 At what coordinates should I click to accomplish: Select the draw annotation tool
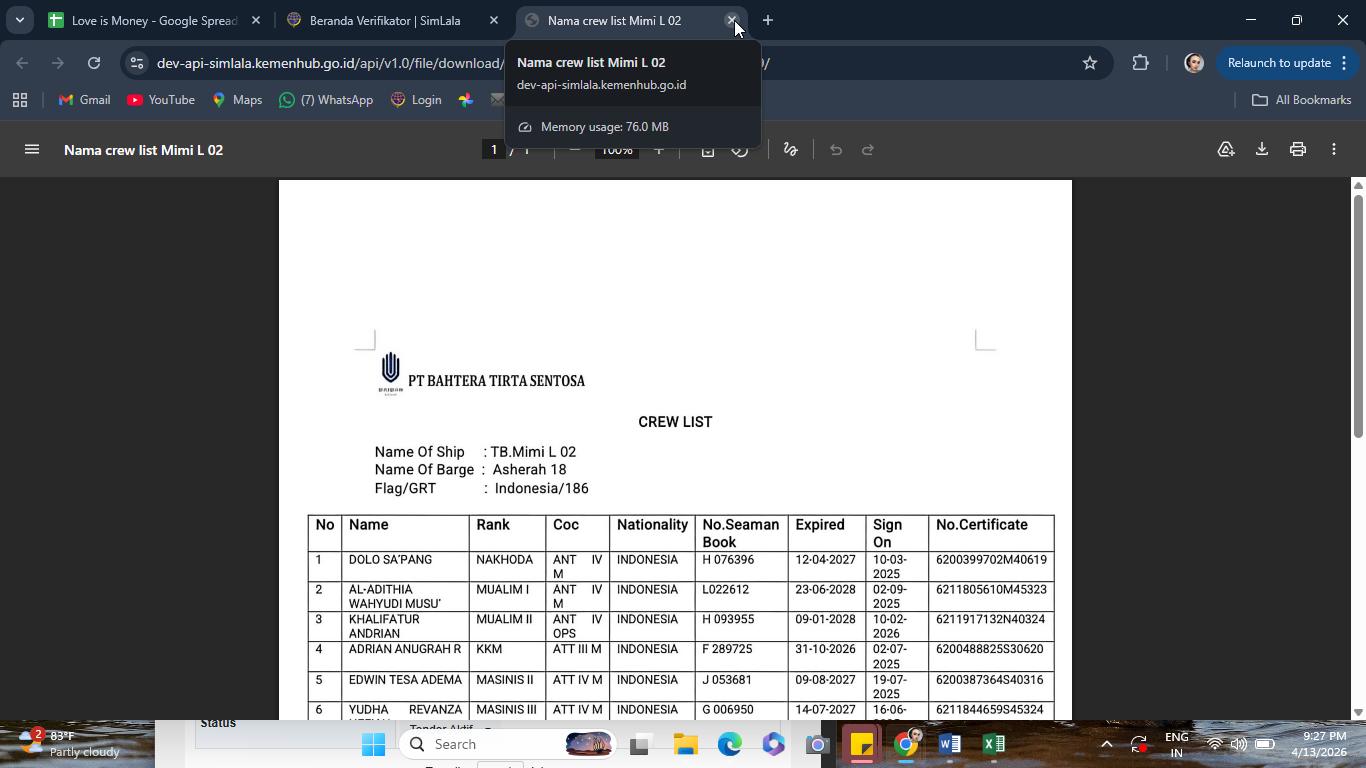tap(790, 150)
